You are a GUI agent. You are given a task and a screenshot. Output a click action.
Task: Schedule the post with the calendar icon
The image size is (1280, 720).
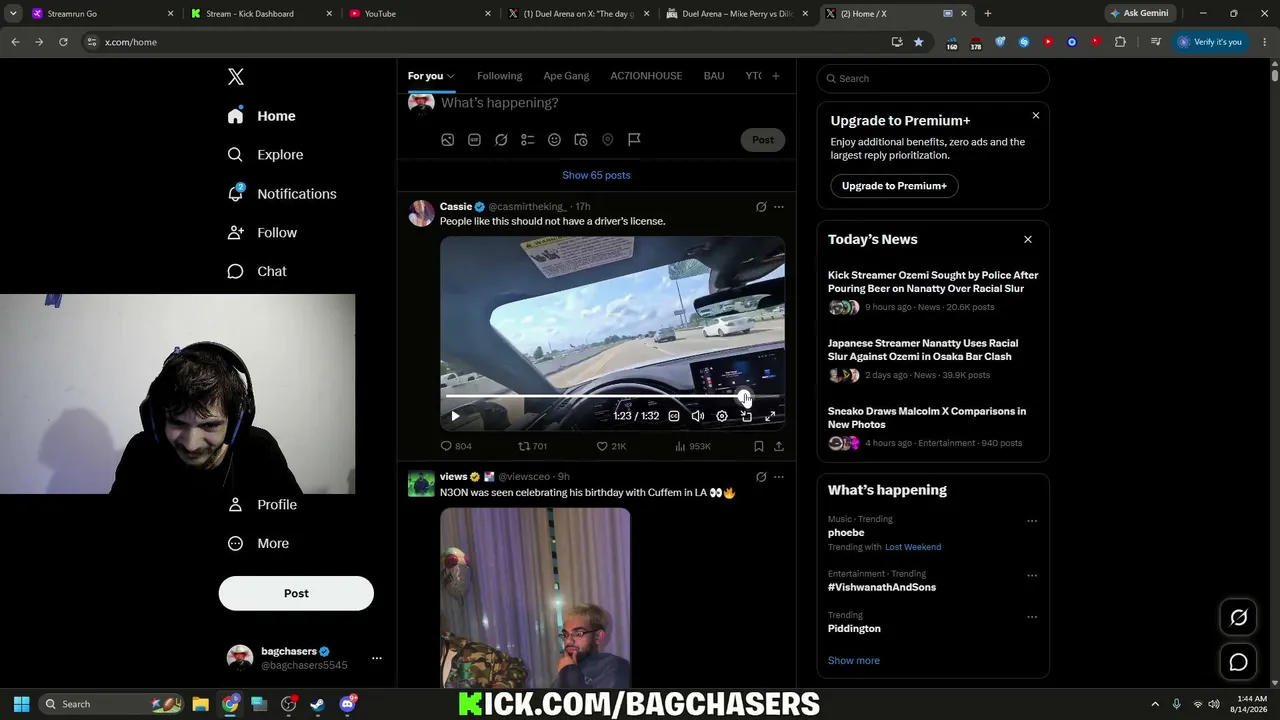[x=581, y=140]
